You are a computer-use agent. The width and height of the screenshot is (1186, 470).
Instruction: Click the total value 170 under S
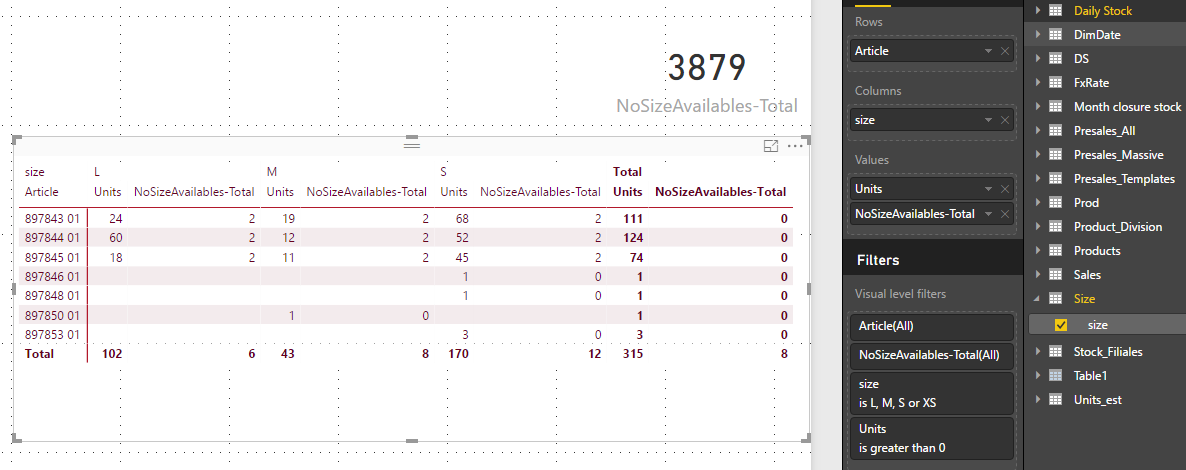click(458, 353)
